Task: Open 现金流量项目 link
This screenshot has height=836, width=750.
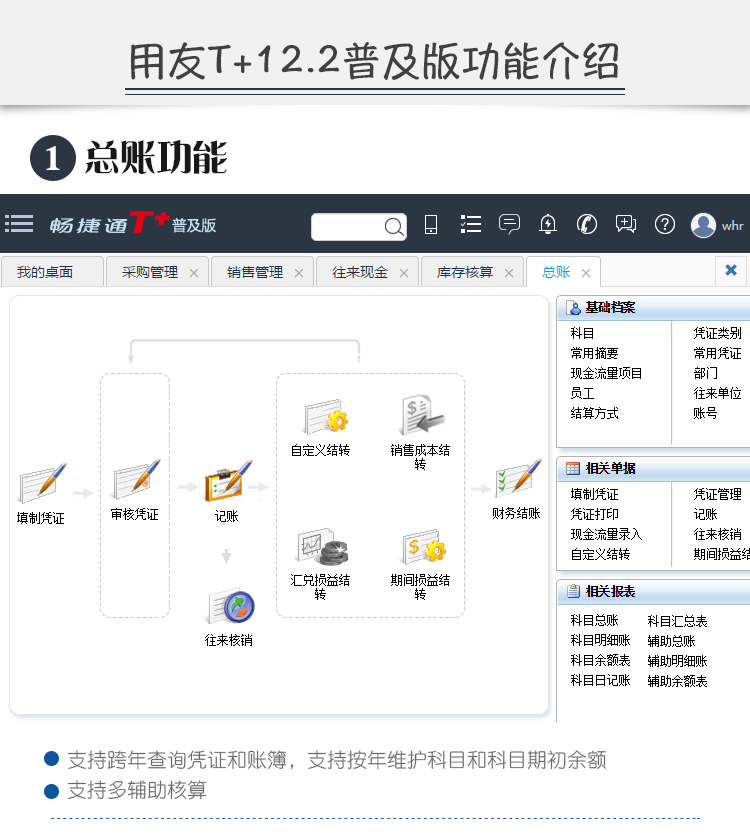Action: [x=606, y=373]
